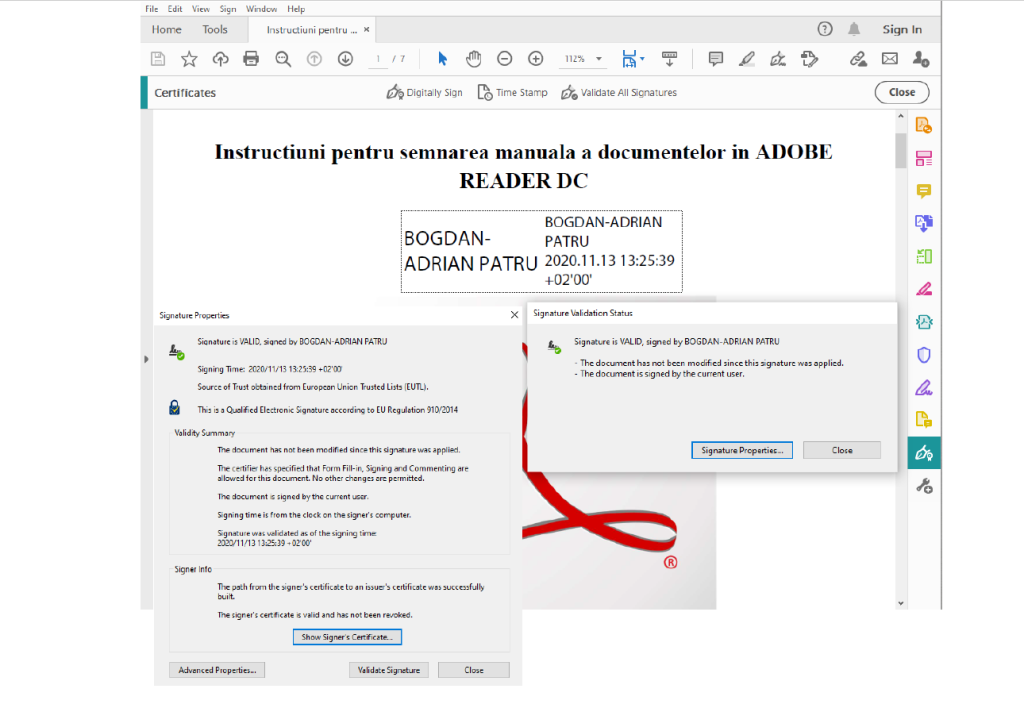Apply a Time Stamp from the Certificates bar

[511, 92]
